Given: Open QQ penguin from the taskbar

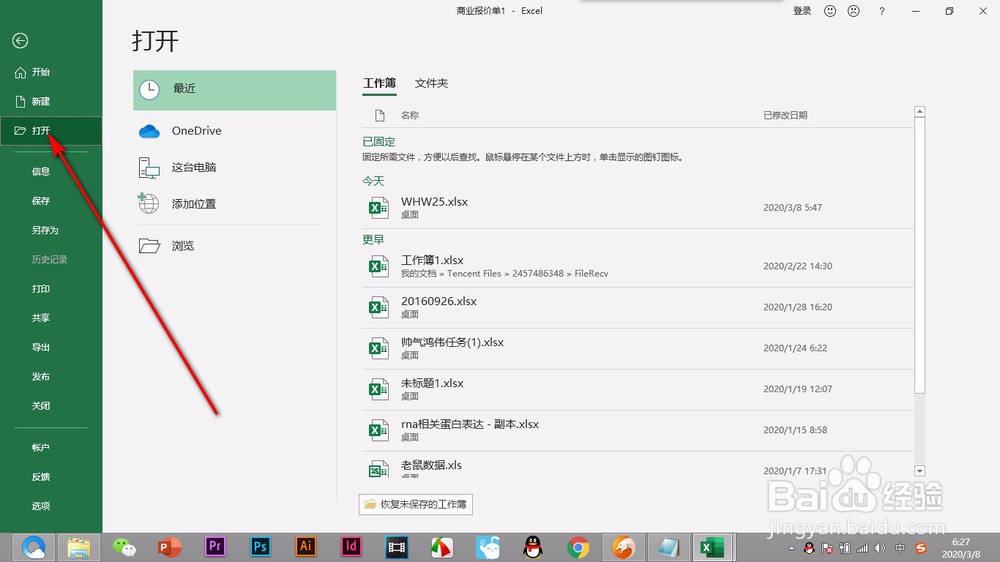Looking at the screenshot, I should click(533, 547).
